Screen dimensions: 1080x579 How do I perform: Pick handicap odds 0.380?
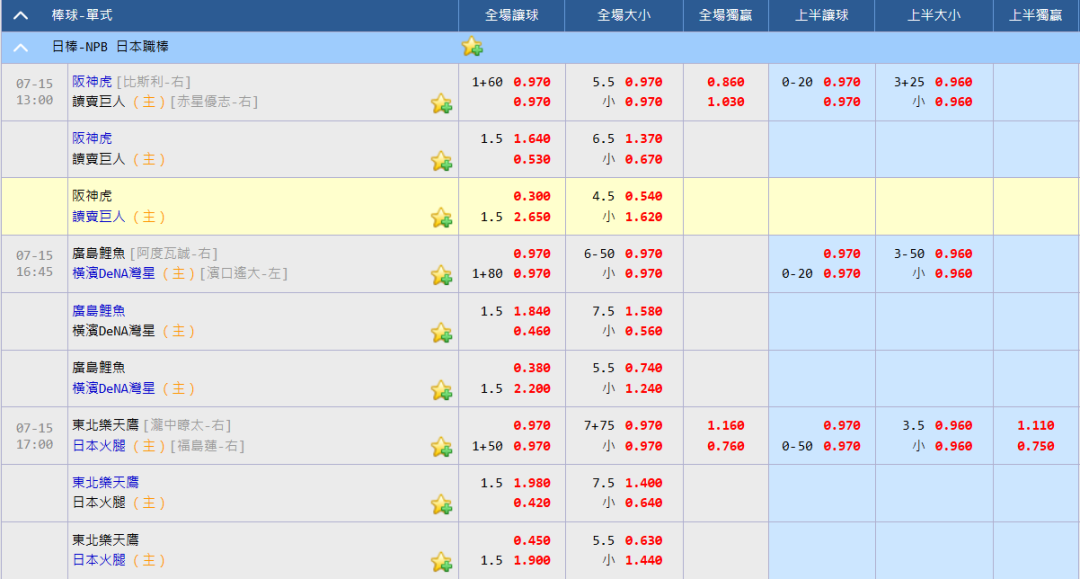click(532, 368)
